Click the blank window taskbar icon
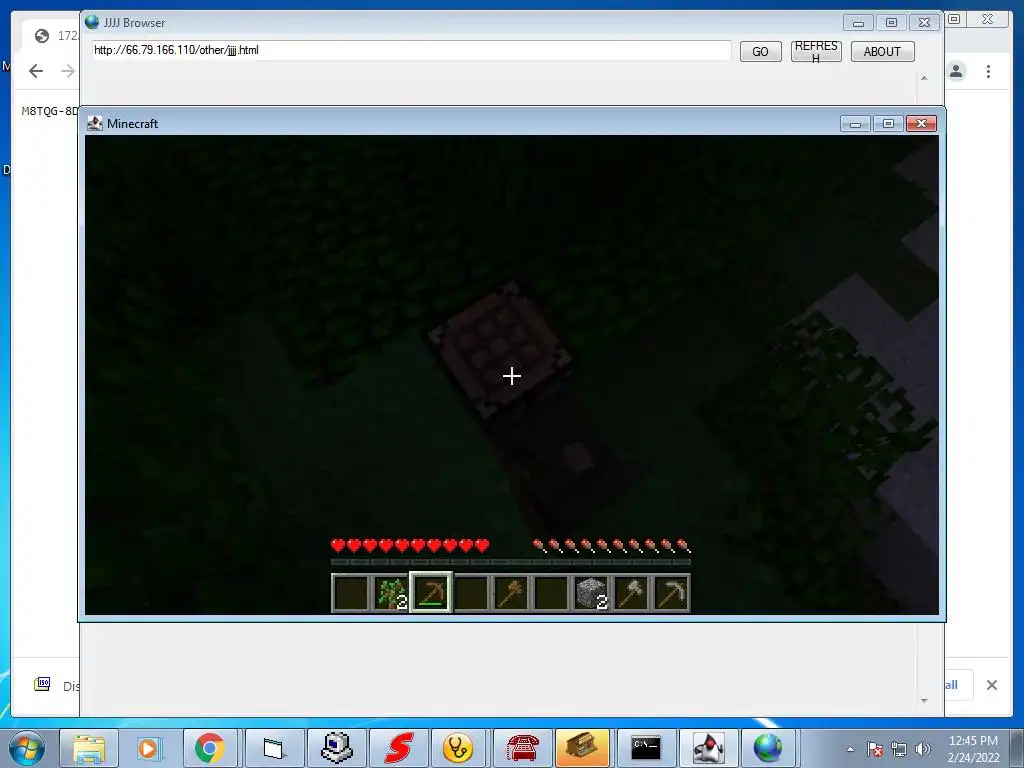Screen dimensions: 1024x768 pyautogui.click(x=274, y=748)
